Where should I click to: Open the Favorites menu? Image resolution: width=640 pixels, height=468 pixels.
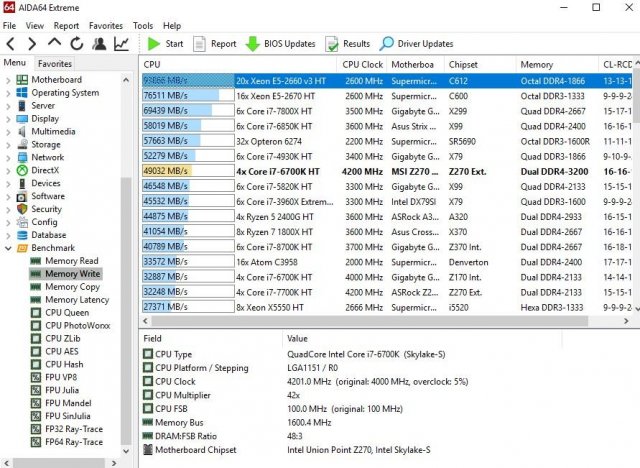[105, 25]
